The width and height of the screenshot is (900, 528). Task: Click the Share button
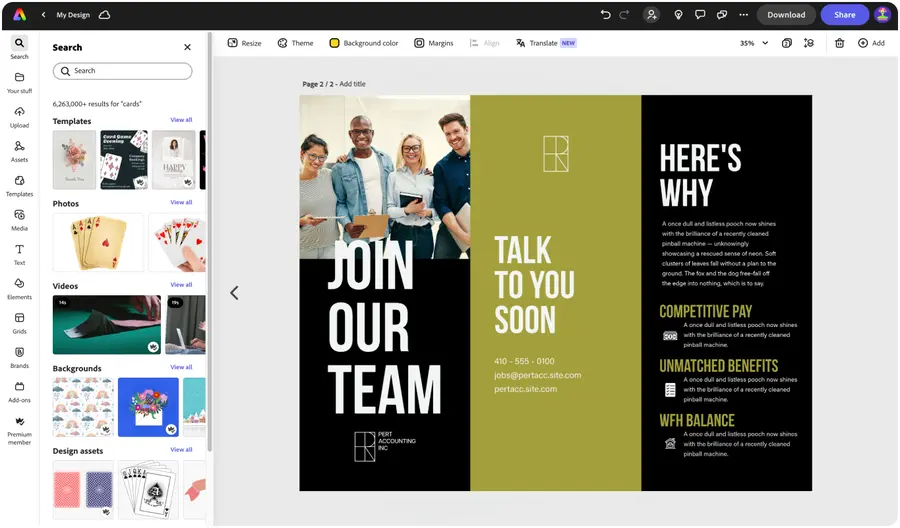(x=844, y=15)
